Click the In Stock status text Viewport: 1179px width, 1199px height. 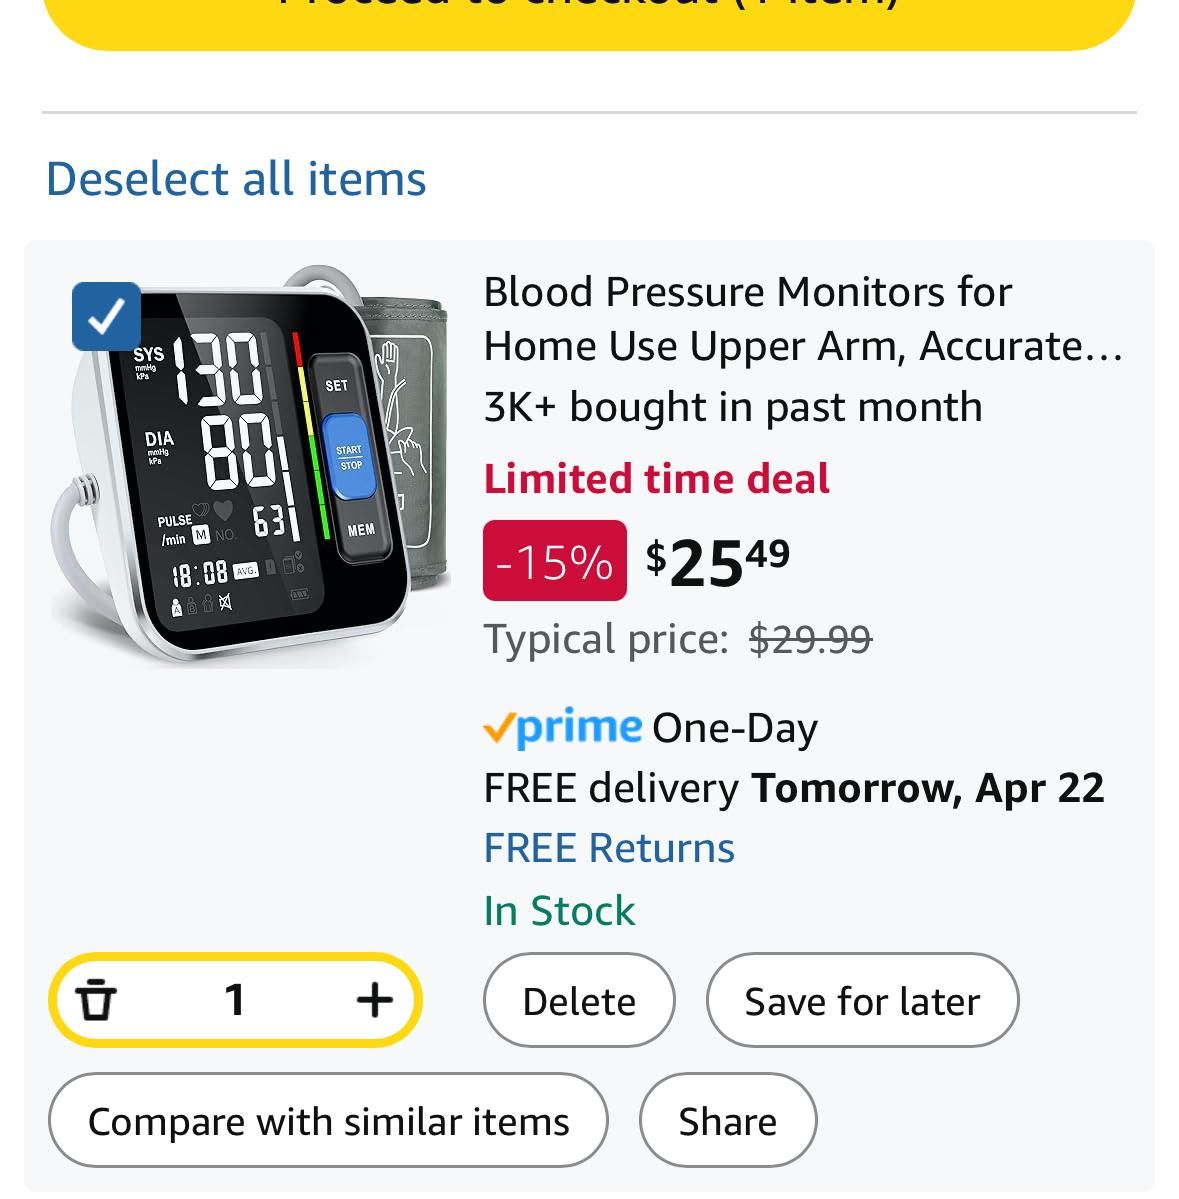pyautogui.click(x=559, y=911)
